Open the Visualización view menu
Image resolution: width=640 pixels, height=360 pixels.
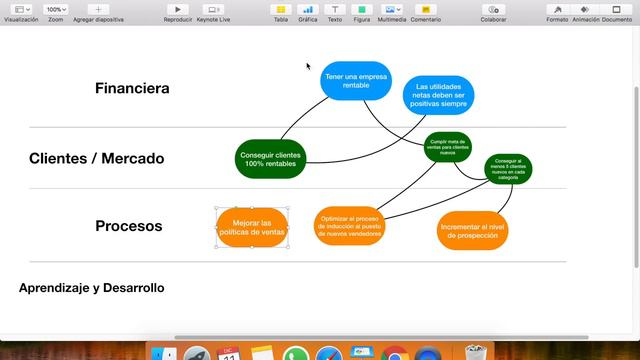tap(22, 9)
